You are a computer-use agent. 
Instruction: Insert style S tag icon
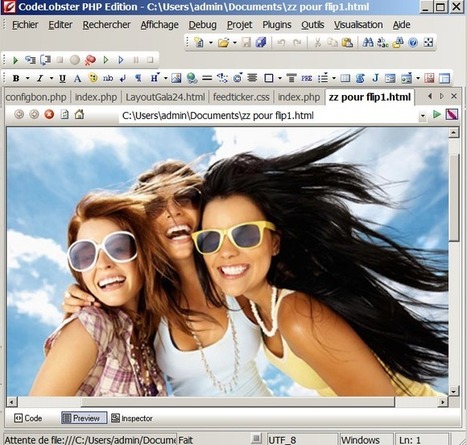click(360, 78)
